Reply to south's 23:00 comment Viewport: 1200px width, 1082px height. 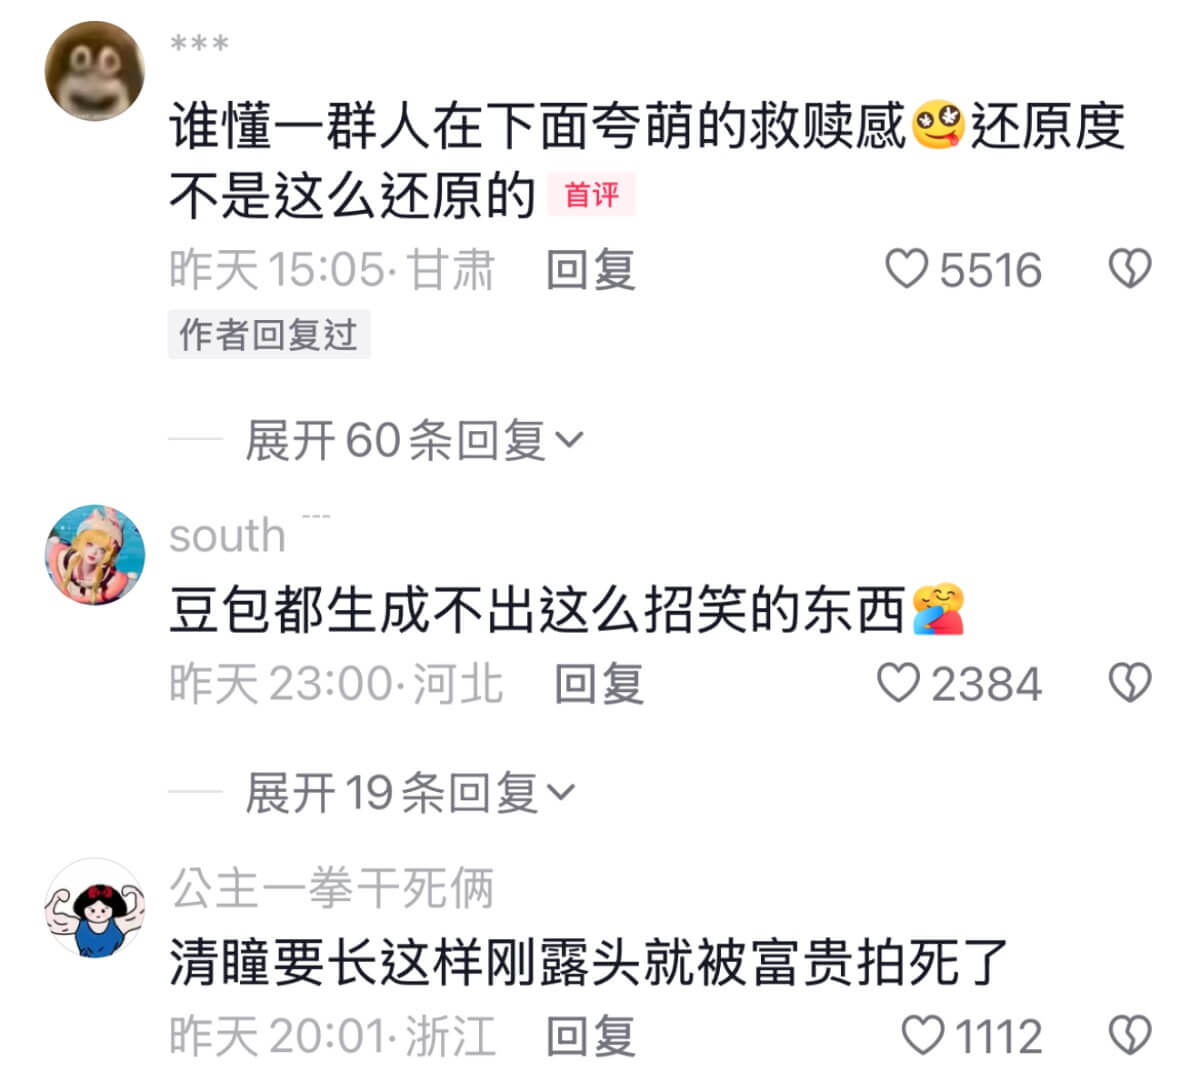[598, 683]
